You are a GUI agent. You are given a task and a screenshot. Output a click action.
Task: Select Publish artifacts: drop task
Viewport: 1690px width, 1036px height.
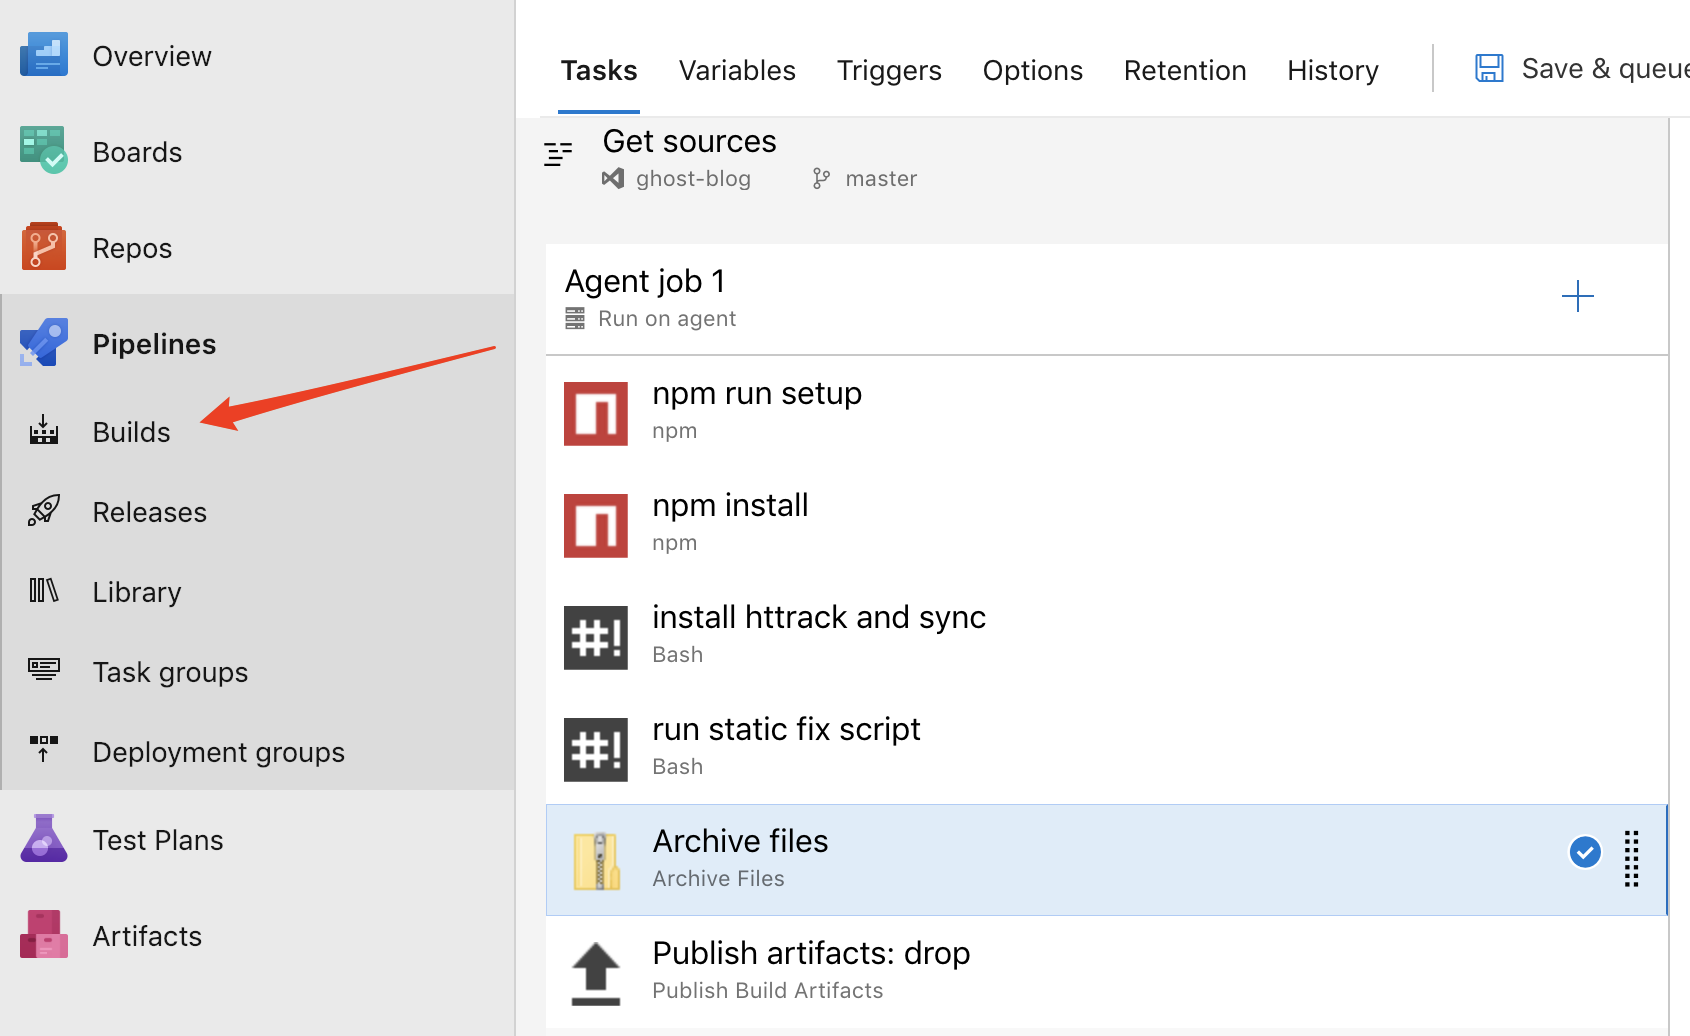point(1106,971)
